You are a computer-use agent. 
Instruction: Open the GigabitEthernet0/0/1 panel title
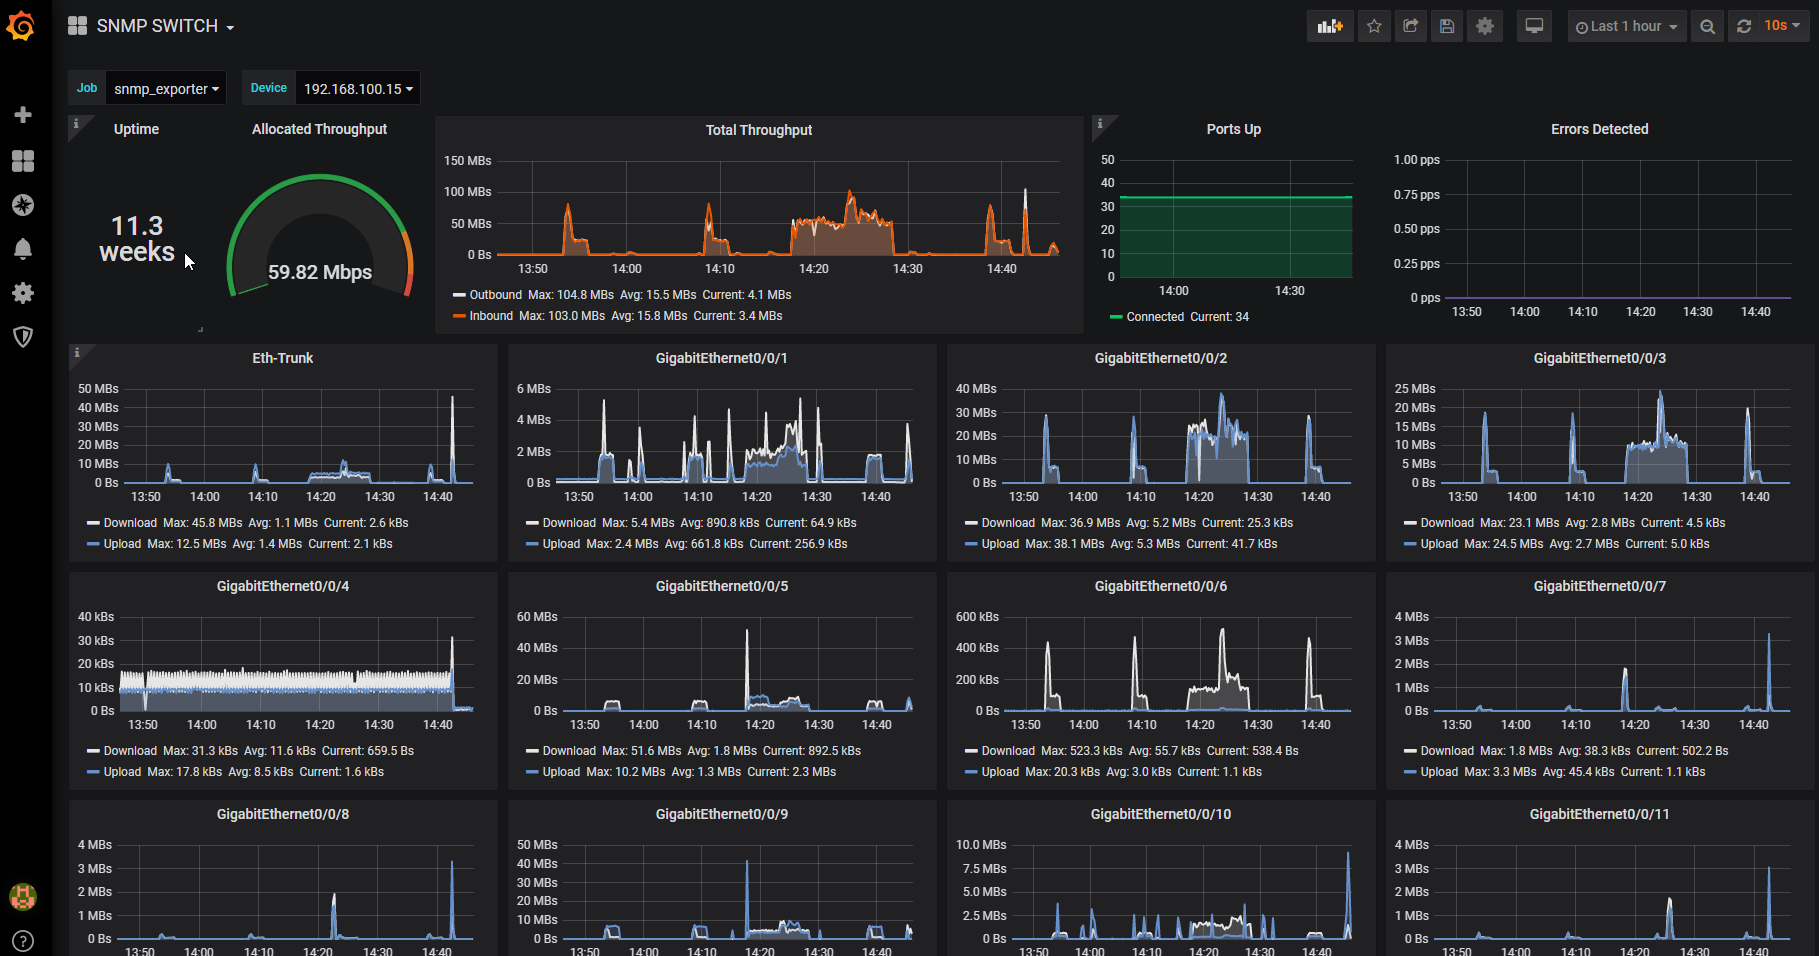[x=721, y=358]
